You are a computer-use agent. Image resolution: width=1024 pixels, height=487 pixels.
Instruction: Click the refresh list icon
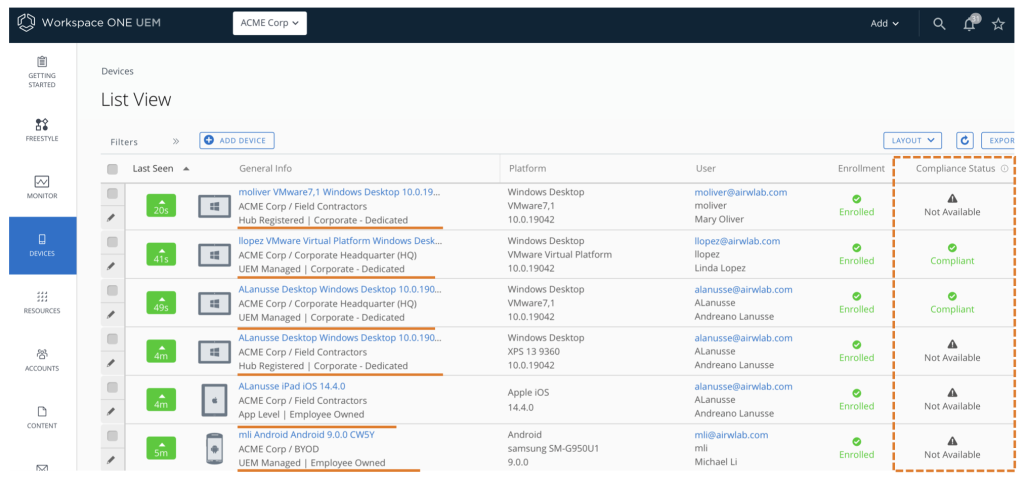(965, 141)
